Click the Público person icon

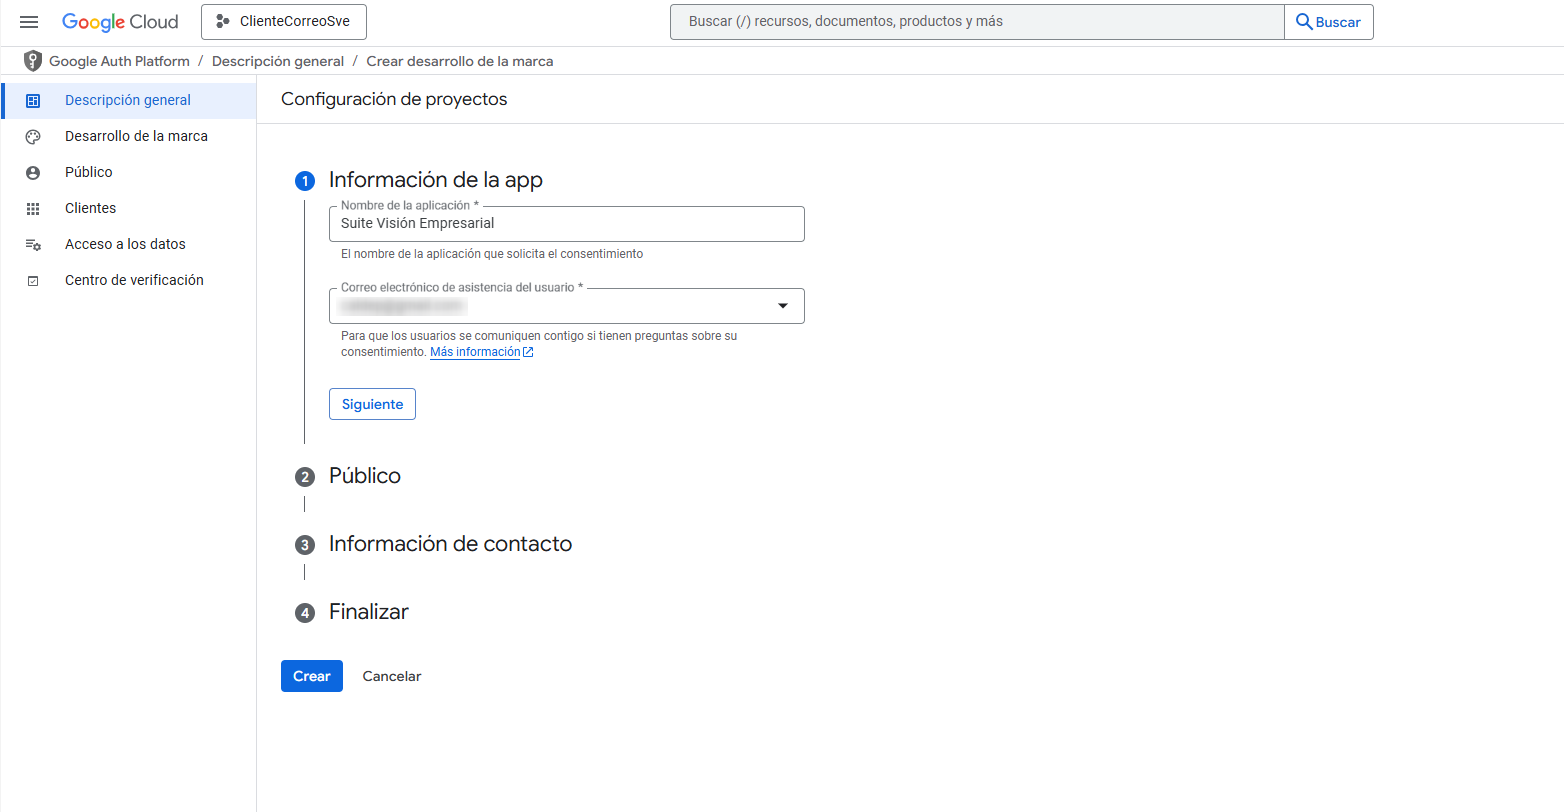tap(33, 173)
